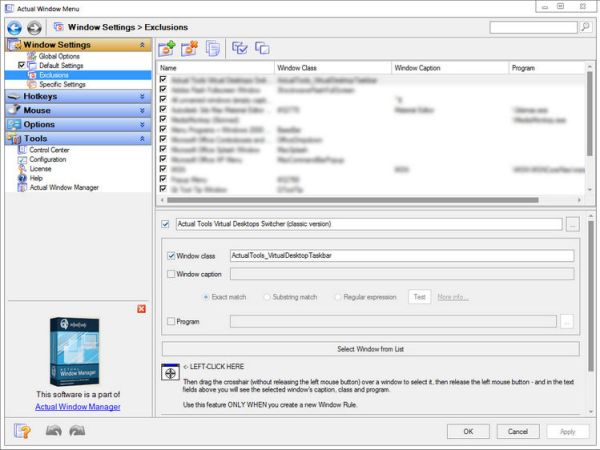The image size is (600, 450).
Task: Expand the Mouse section
Action: (x=142, y=111)
